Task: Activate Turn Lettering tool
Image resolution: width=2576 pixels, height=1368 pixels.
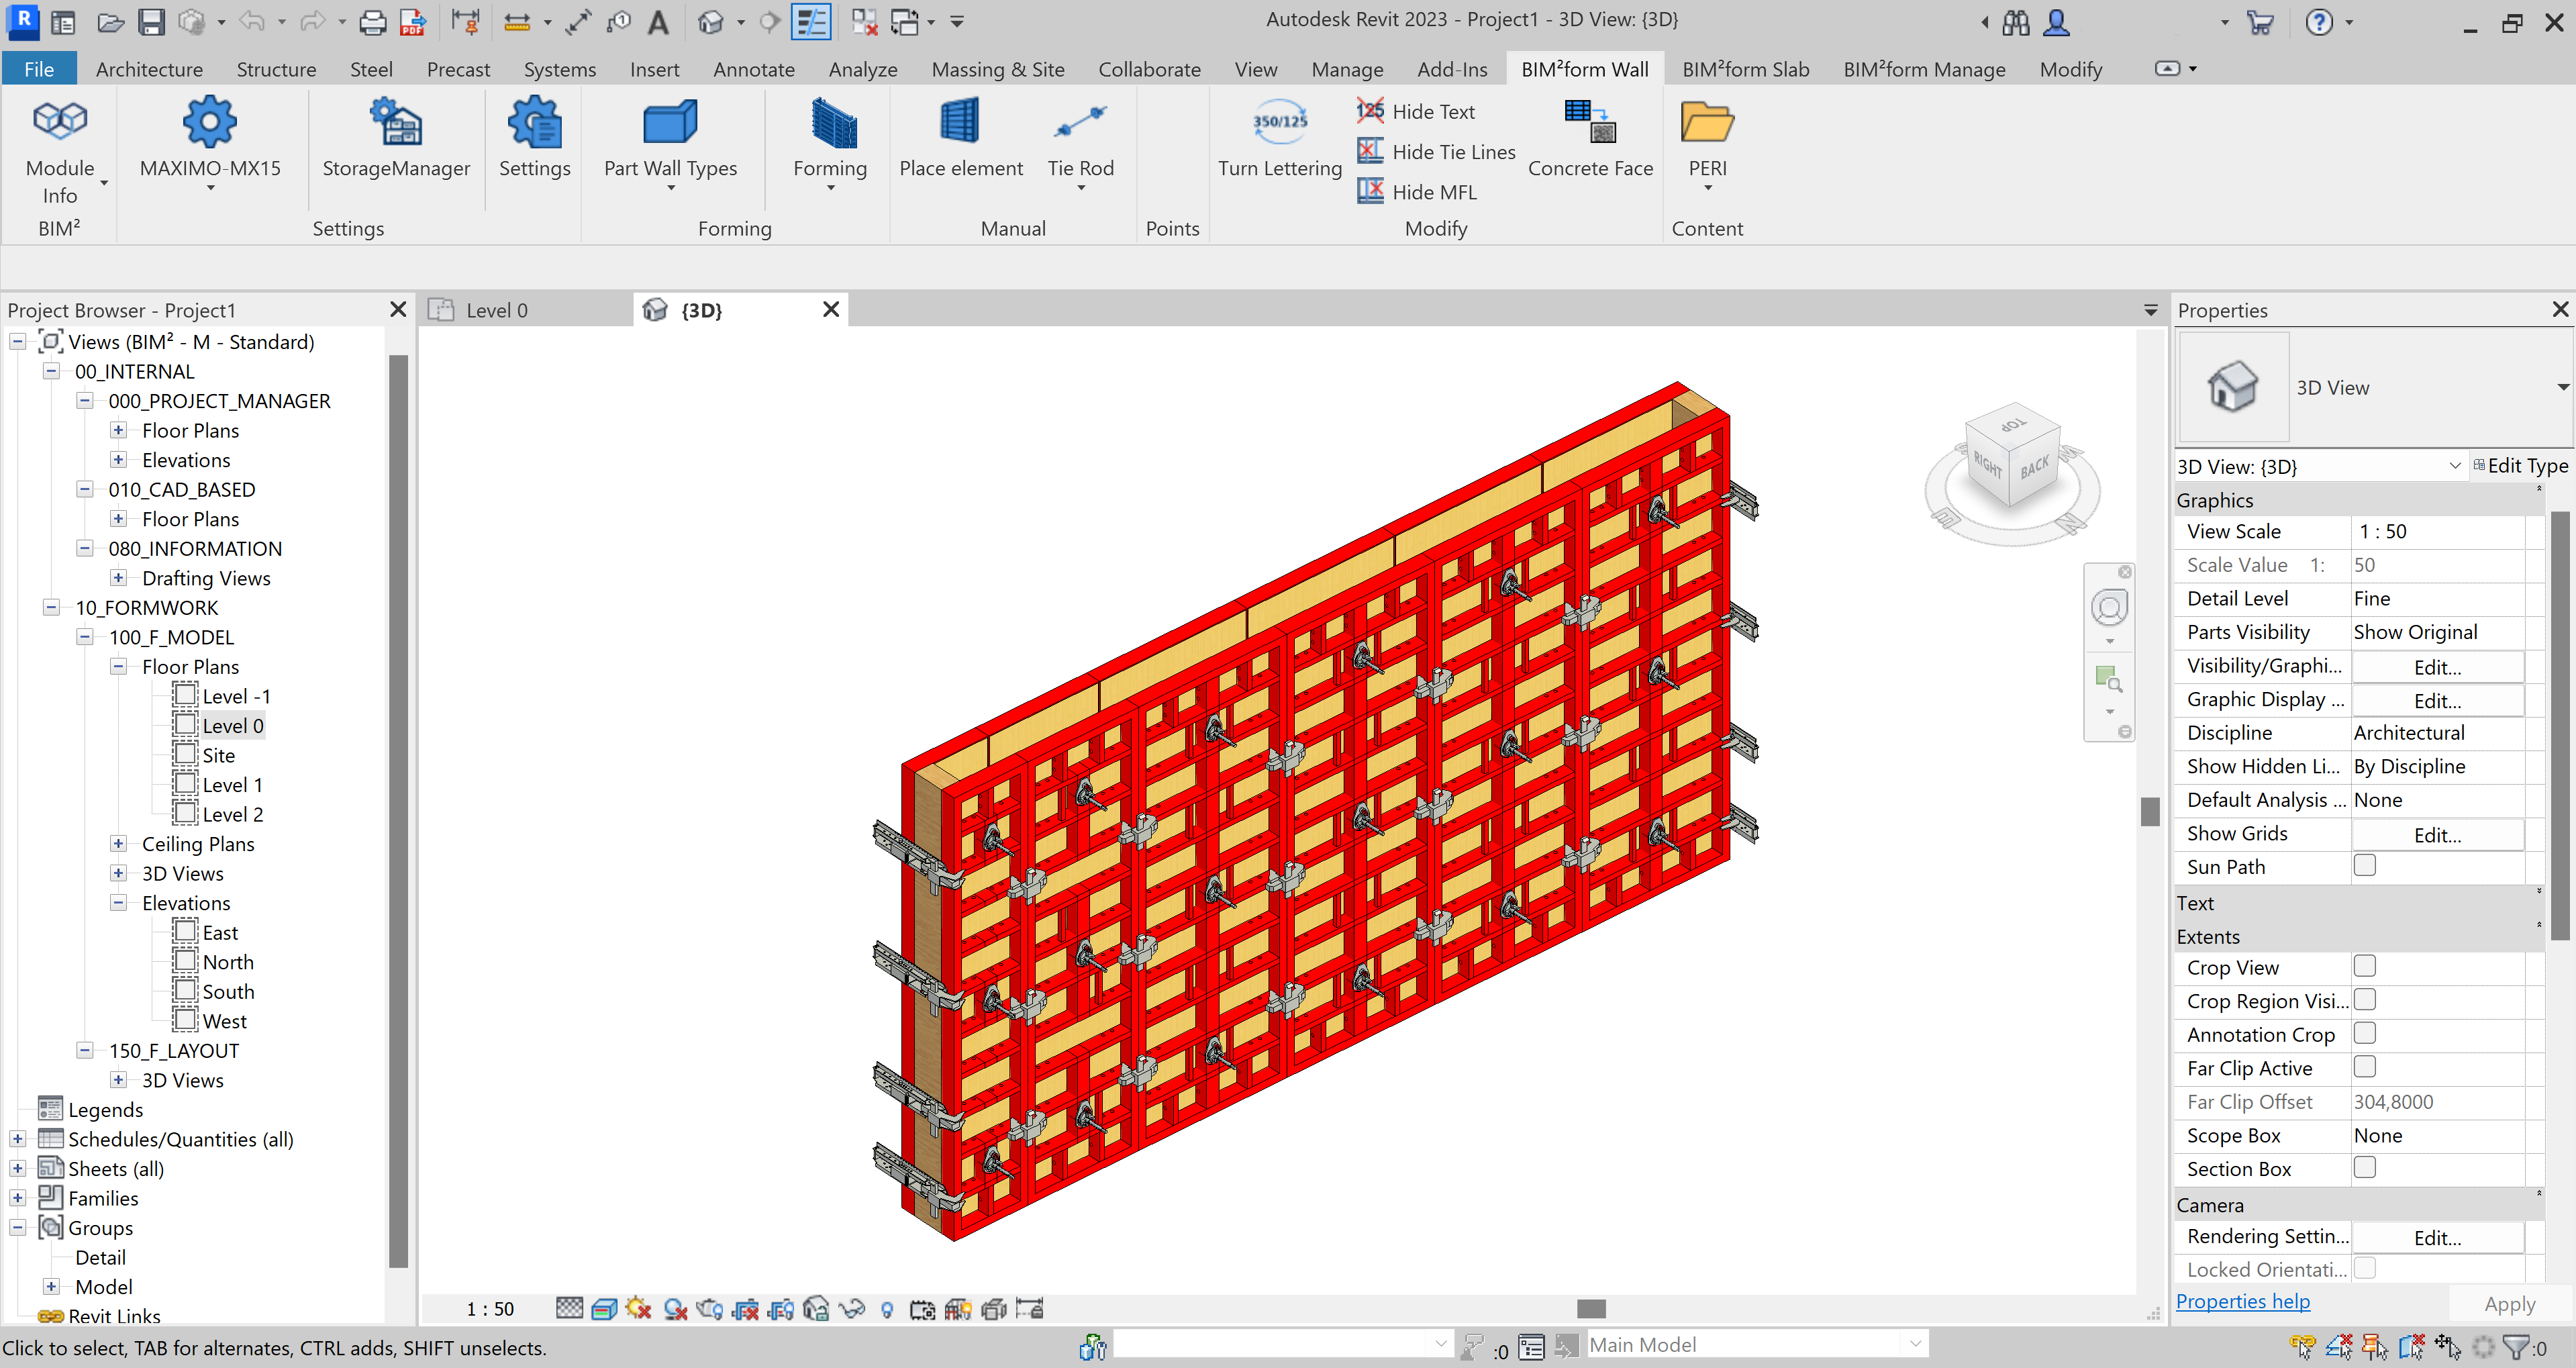Action: [1278, 140]
